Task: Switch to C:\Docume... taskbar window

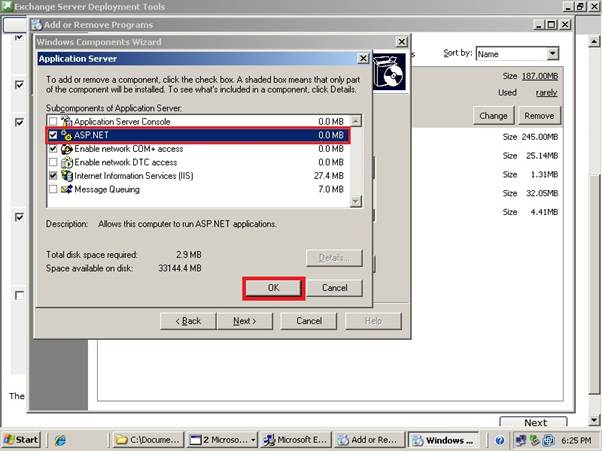Action: [x=148, y=440]
